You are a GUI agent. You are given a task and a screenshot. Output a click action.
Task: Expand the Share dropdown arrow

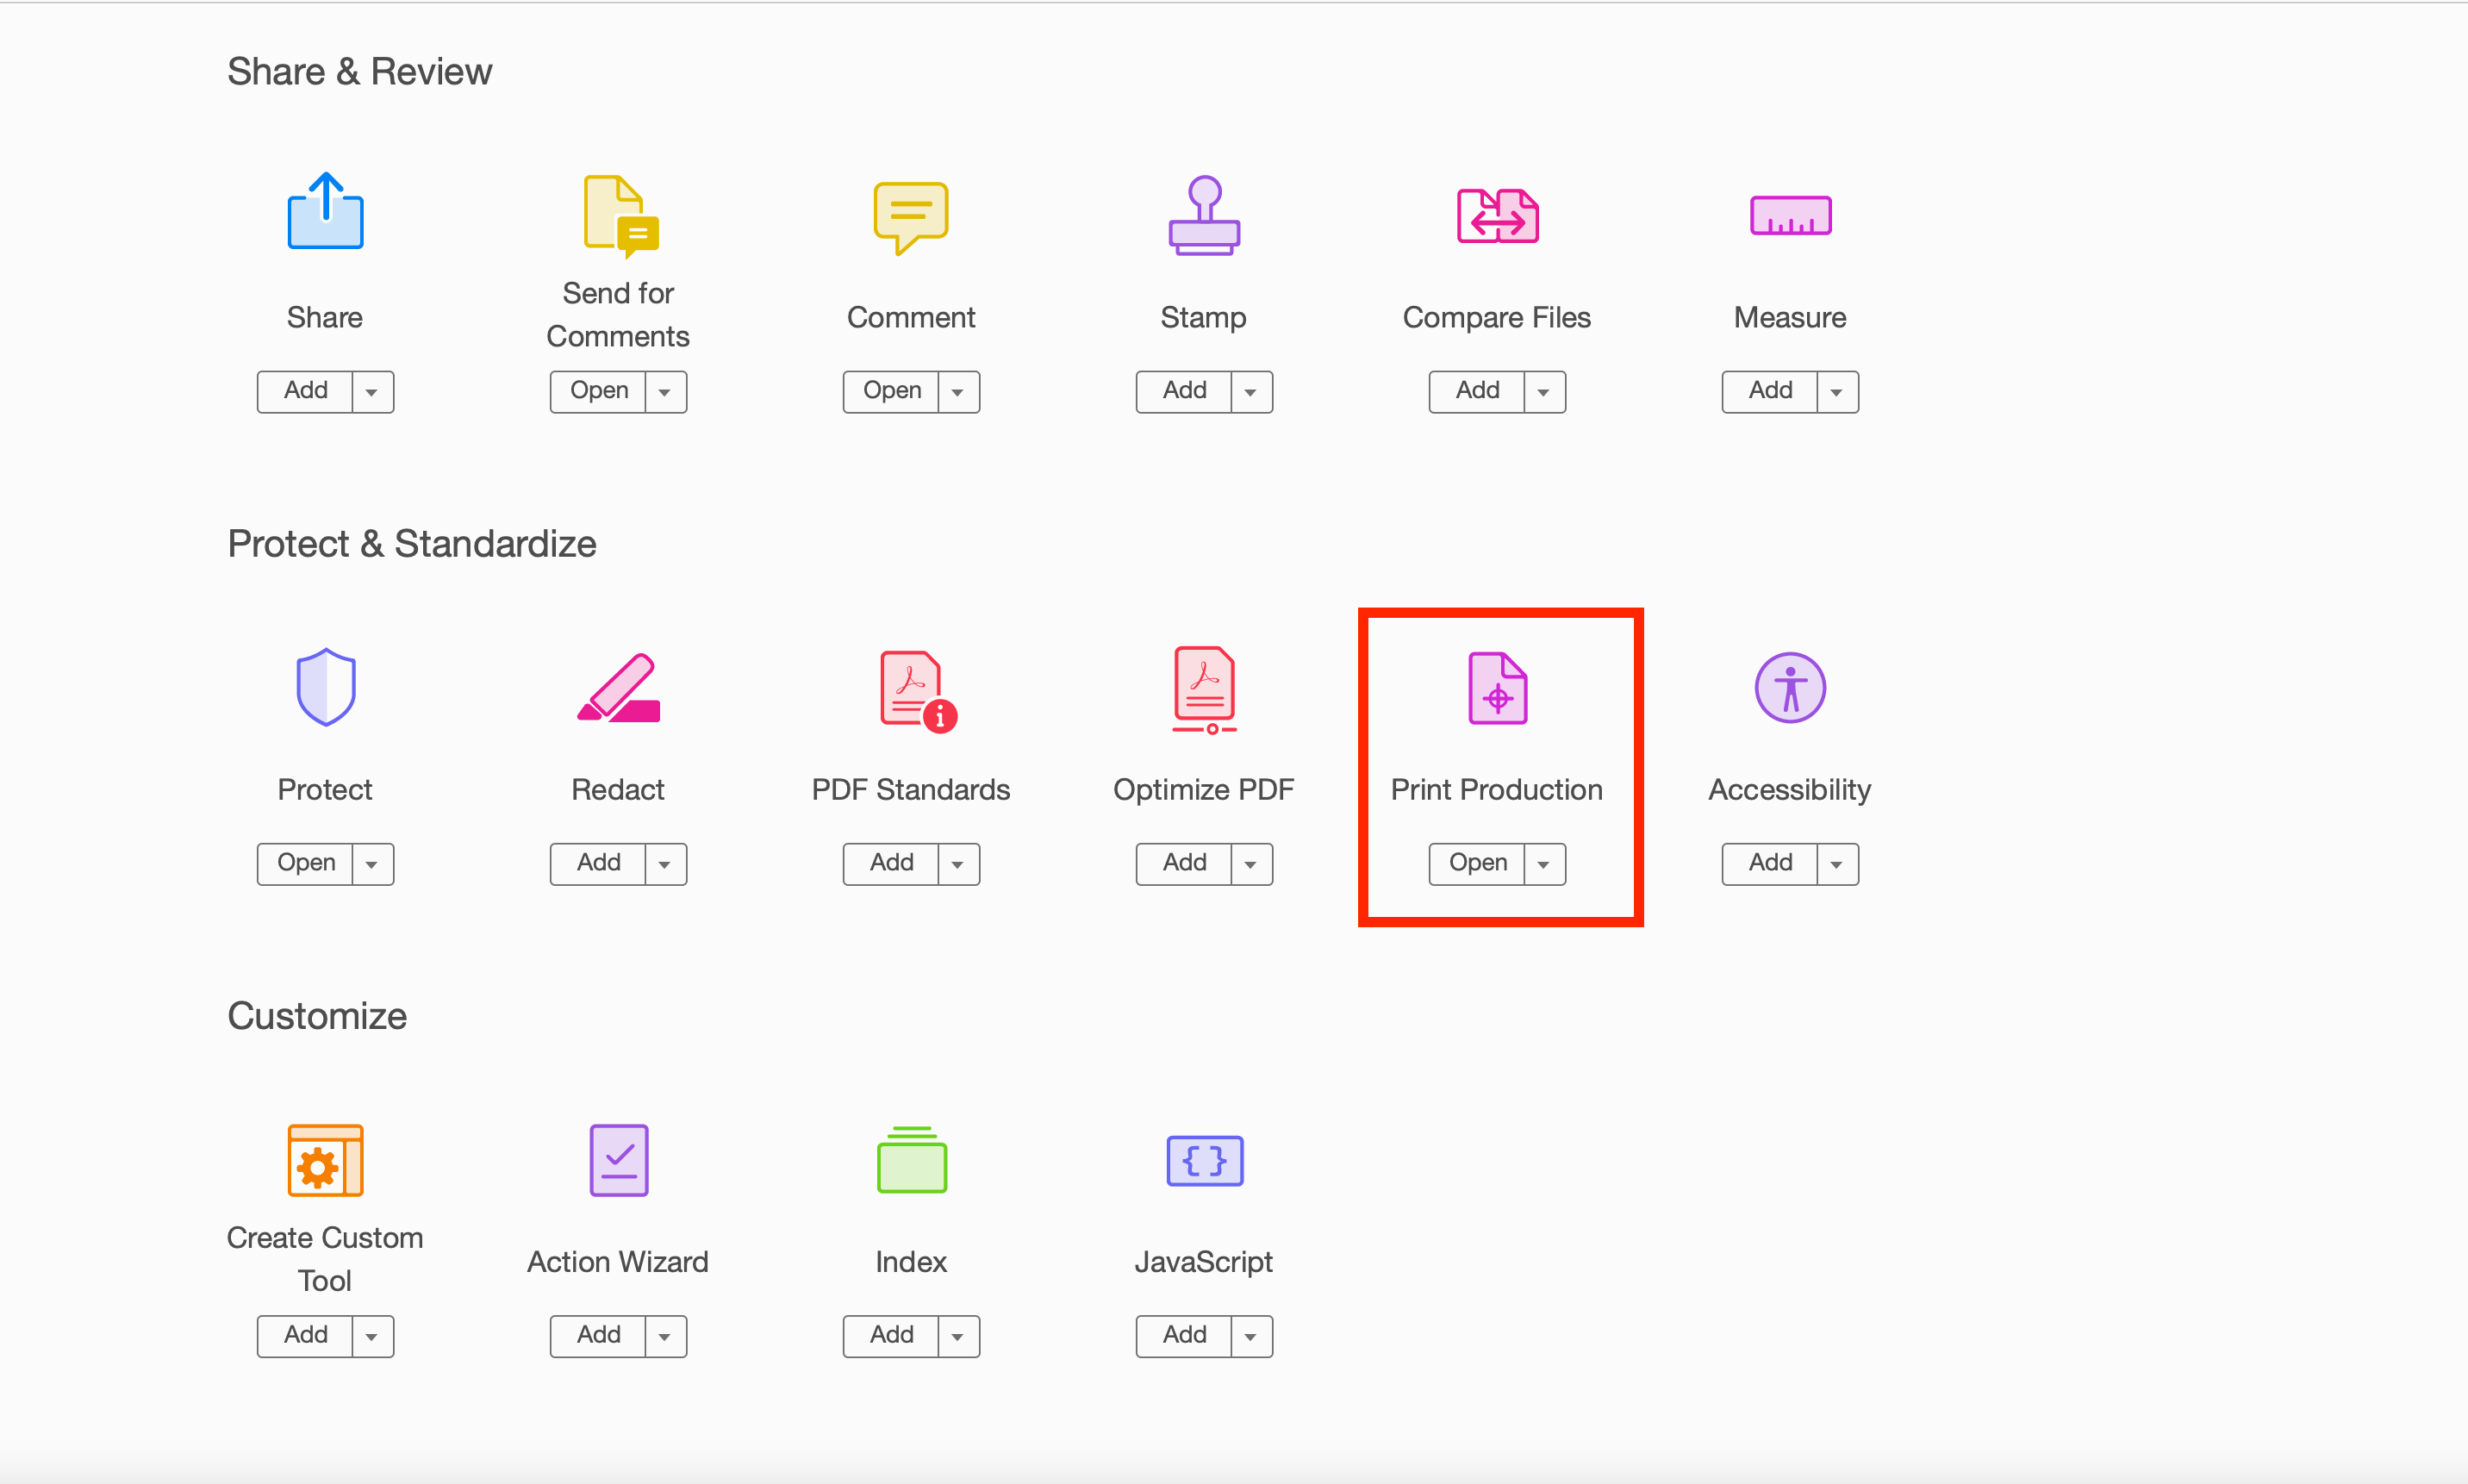[x=373, y=392]
